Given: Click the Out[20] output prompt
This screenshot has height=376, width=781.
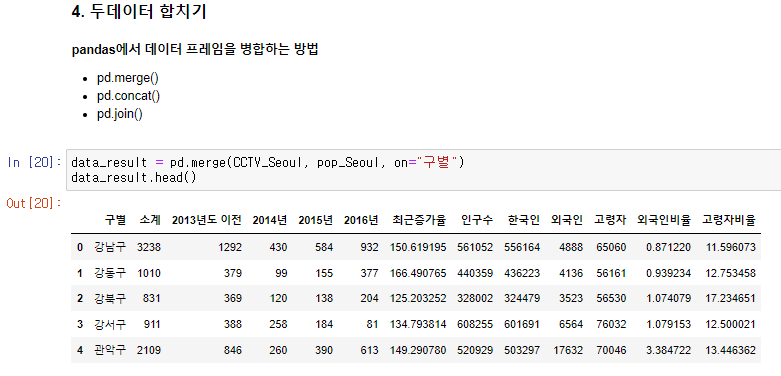Looking at the screenshot, I should [x=34, y=204].
